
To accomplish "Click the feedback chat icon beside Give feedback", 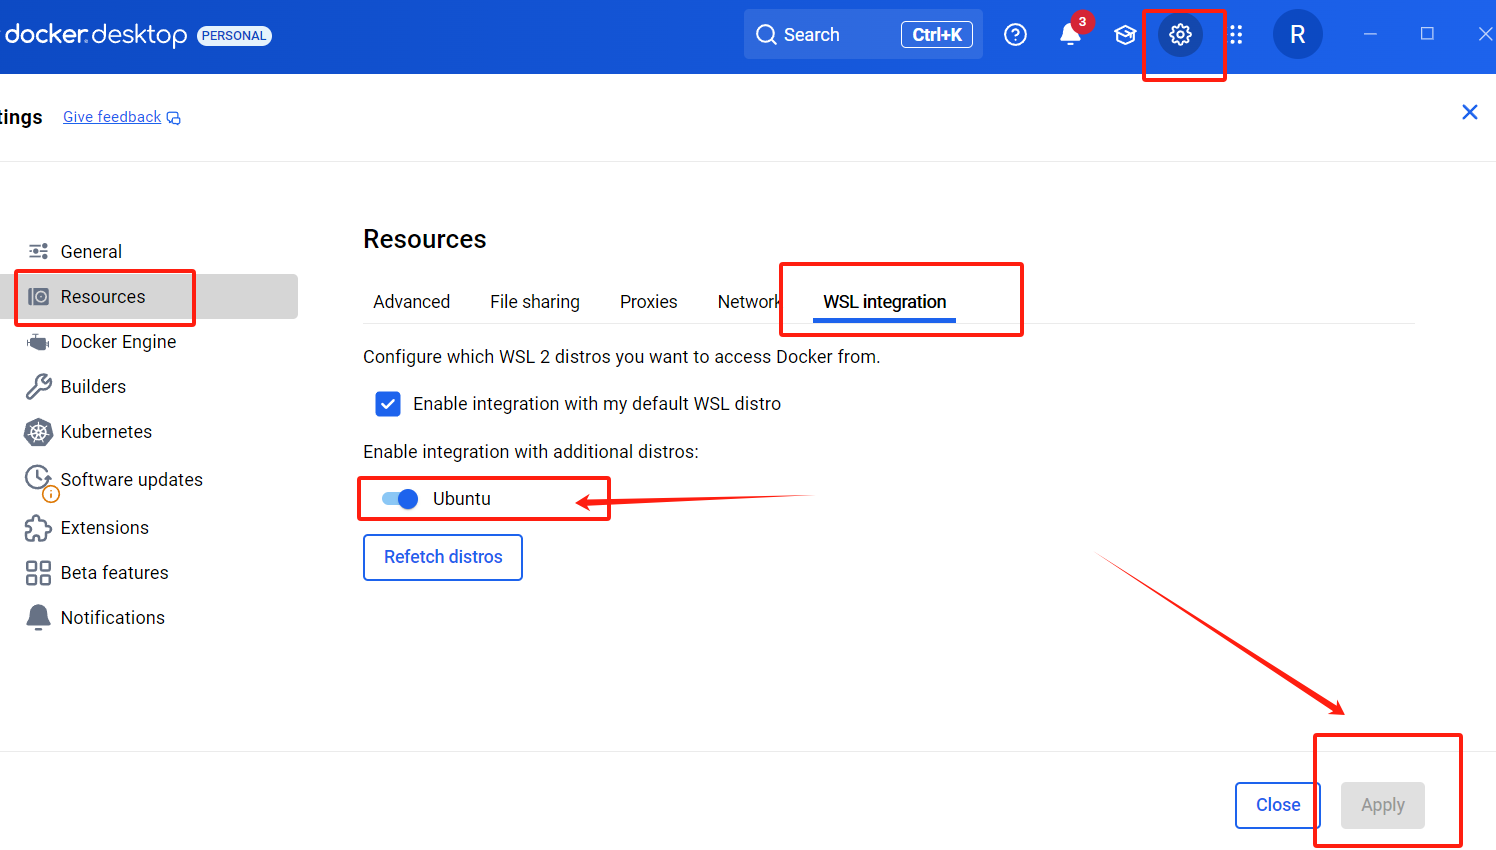I will pos(174,118).
